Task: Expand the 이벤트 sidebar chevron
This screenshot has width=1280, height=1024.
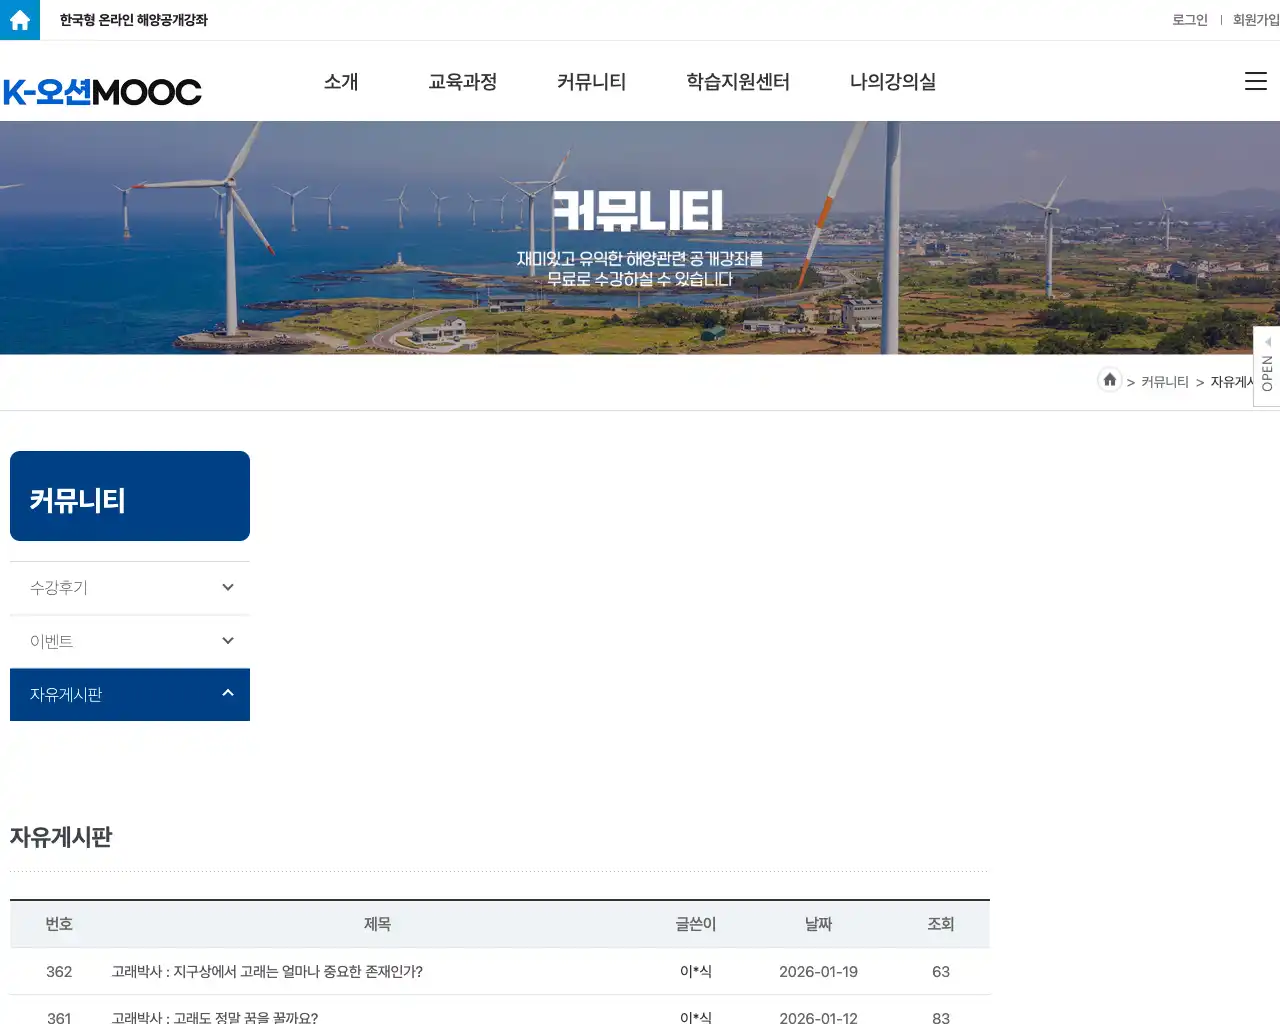Action: coord(228,641)
